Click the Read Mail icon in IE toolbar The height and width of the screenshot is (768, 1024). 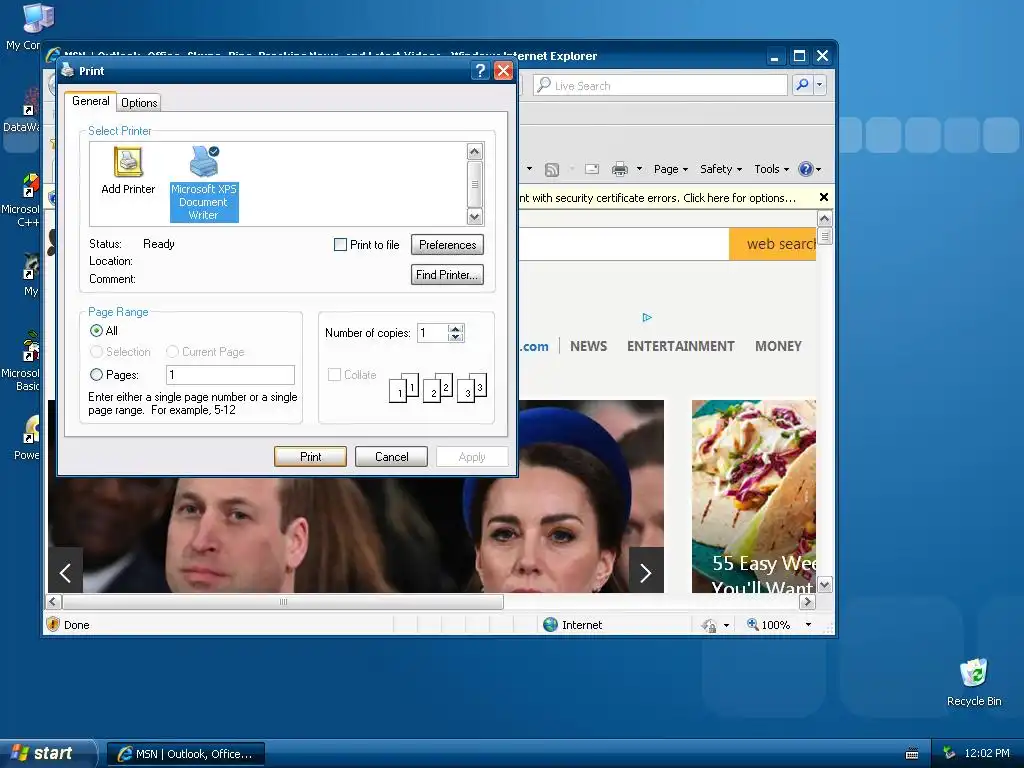[x=592, y=170]
